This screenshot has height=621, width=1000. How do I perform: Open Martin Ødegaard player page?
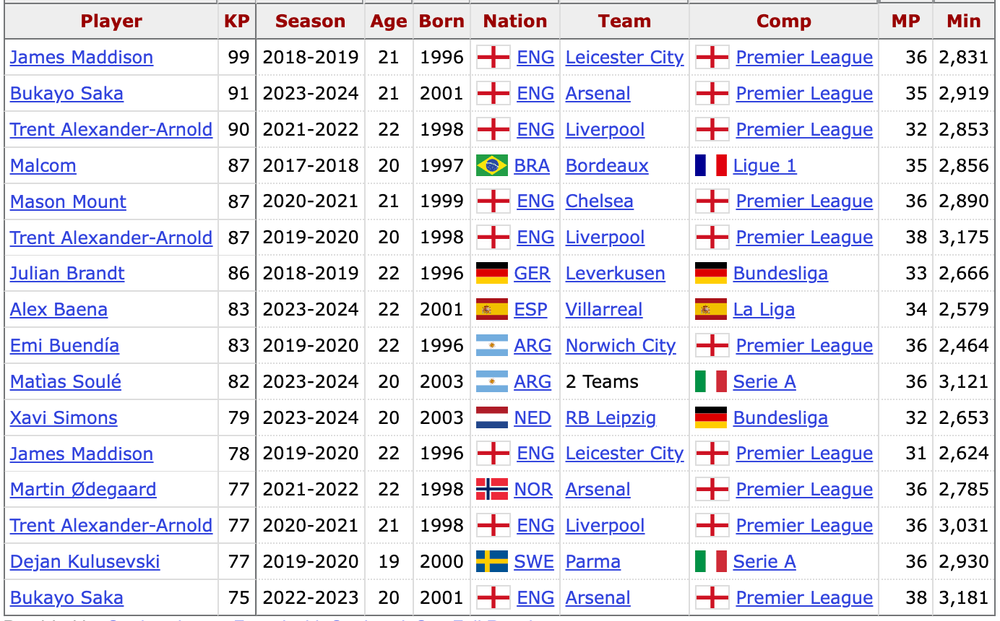(x=83, y=490)
